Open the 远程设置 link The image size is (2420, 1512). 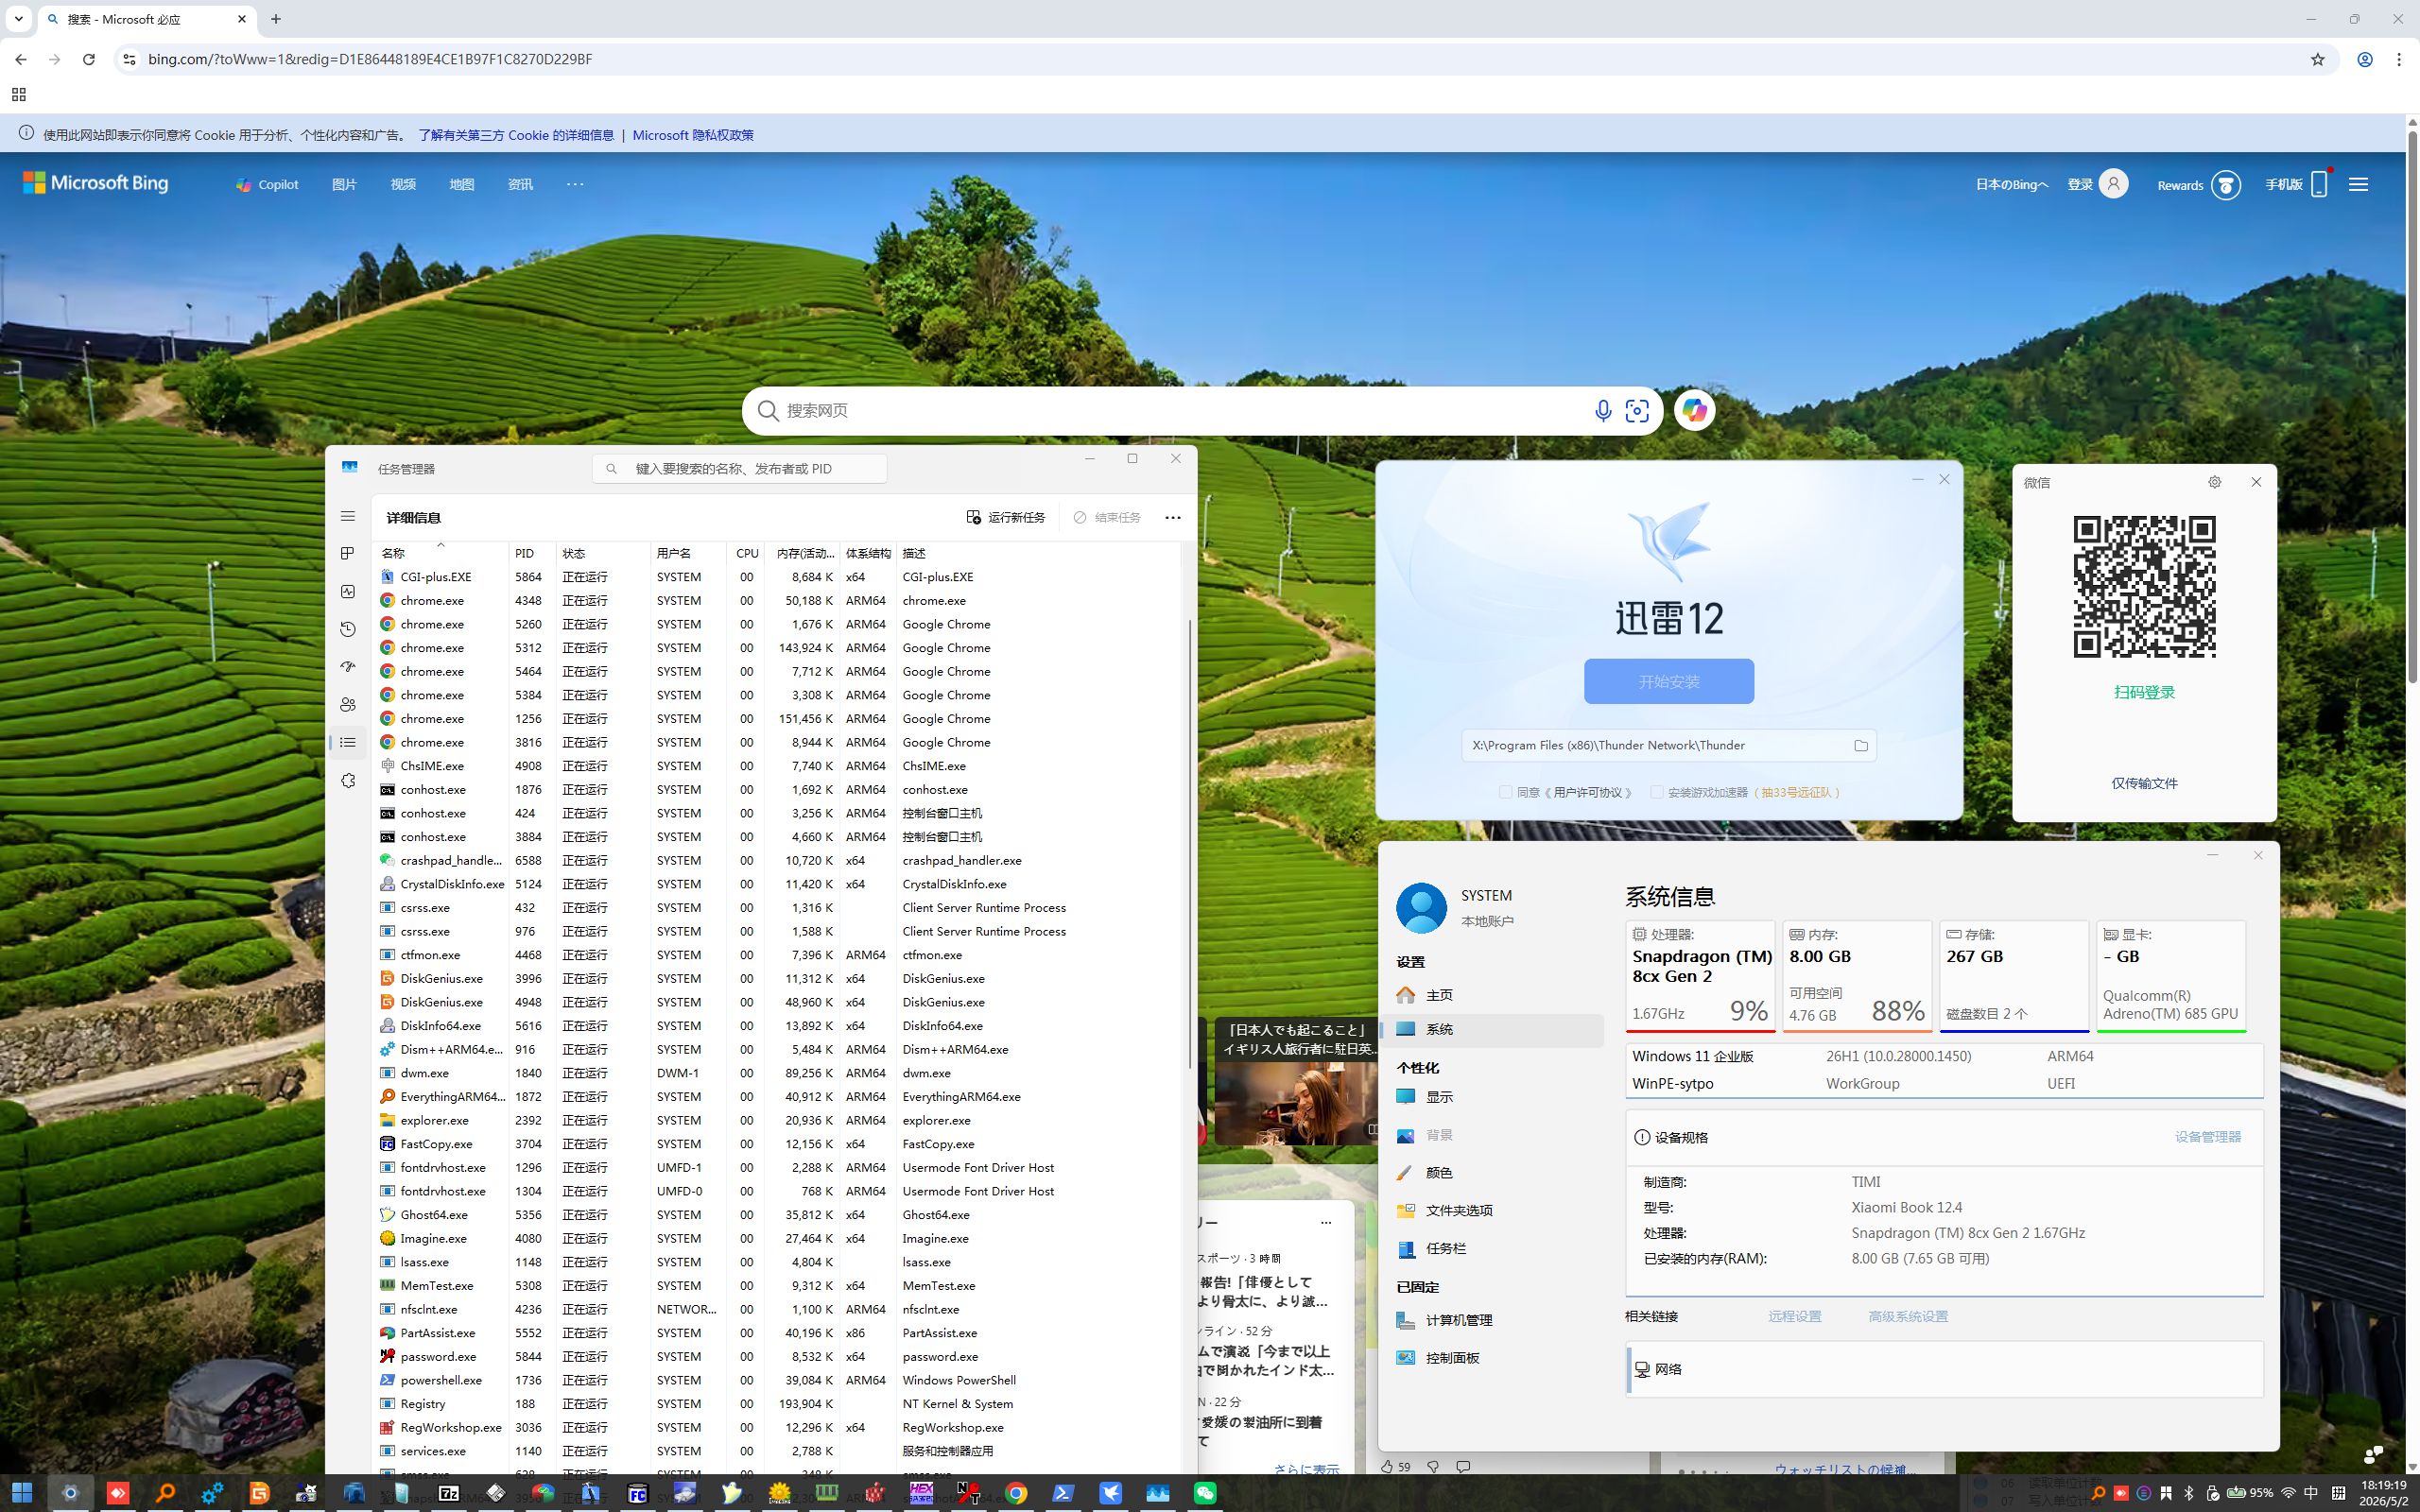1795,1317
